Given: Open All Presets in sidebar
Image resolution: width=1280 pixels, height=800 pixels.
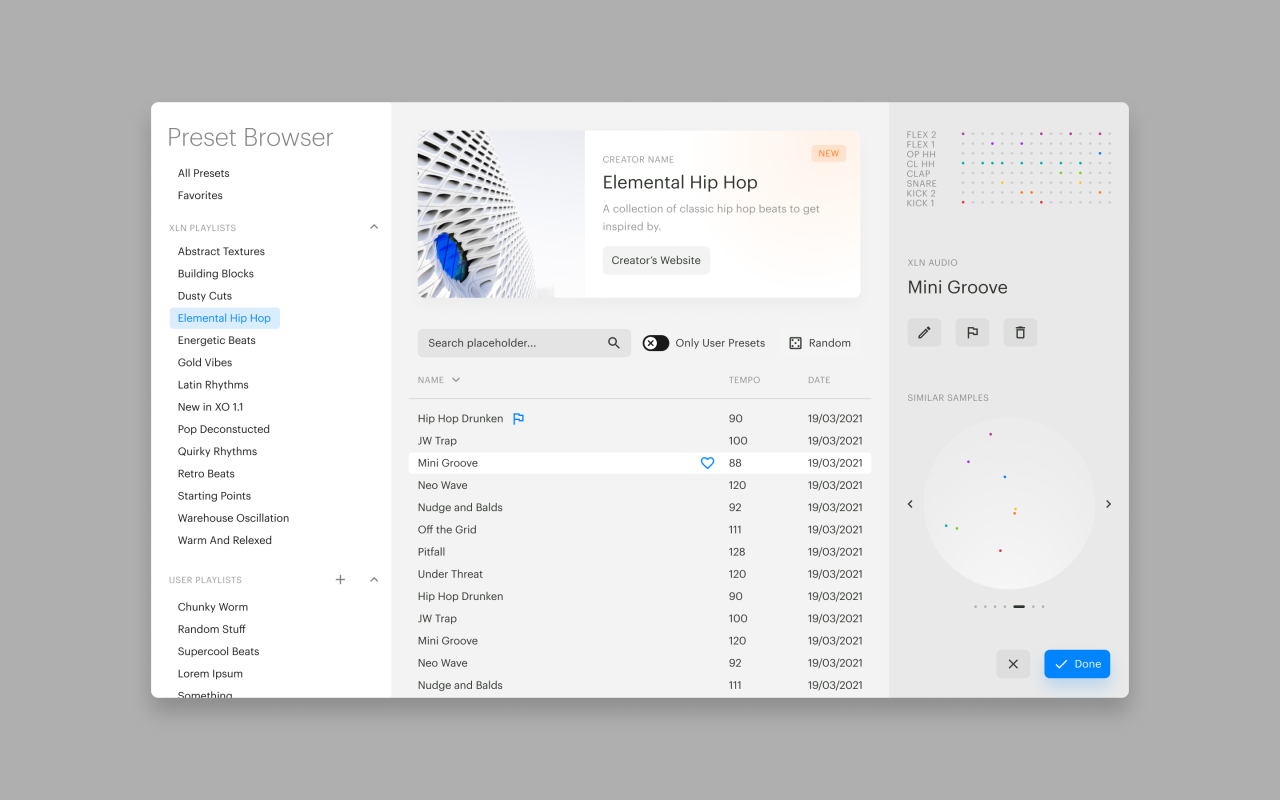Looking at the screenshot, I should (204, 173).
